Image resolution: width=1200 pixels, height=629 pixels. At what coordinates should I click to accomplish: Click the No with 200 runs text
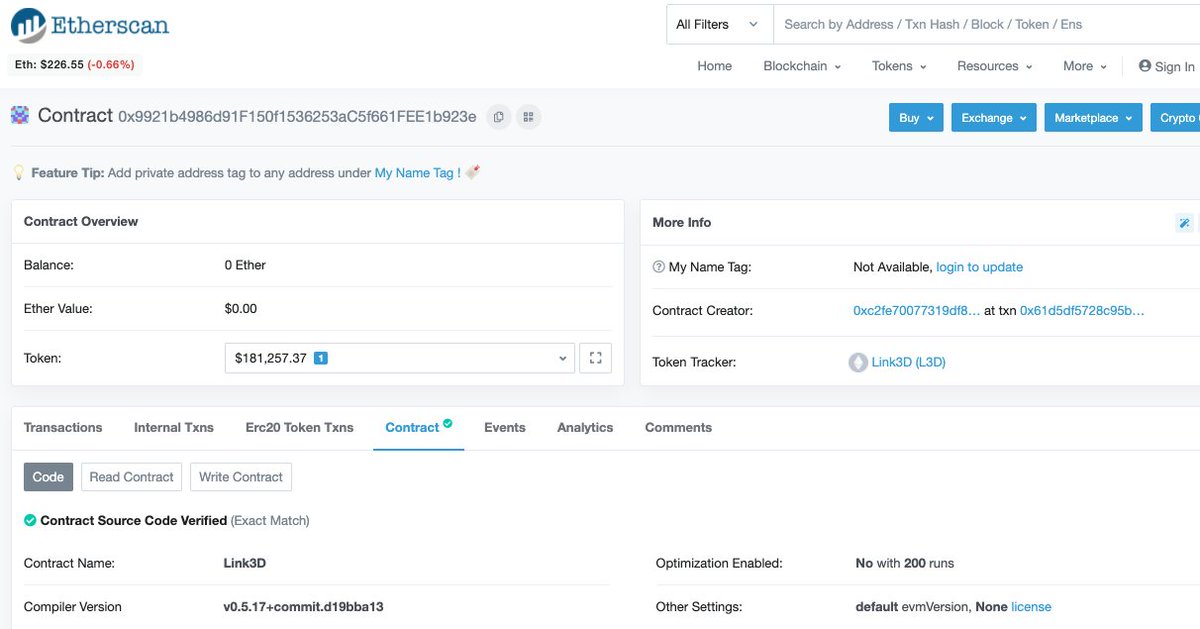click(905, 563)
